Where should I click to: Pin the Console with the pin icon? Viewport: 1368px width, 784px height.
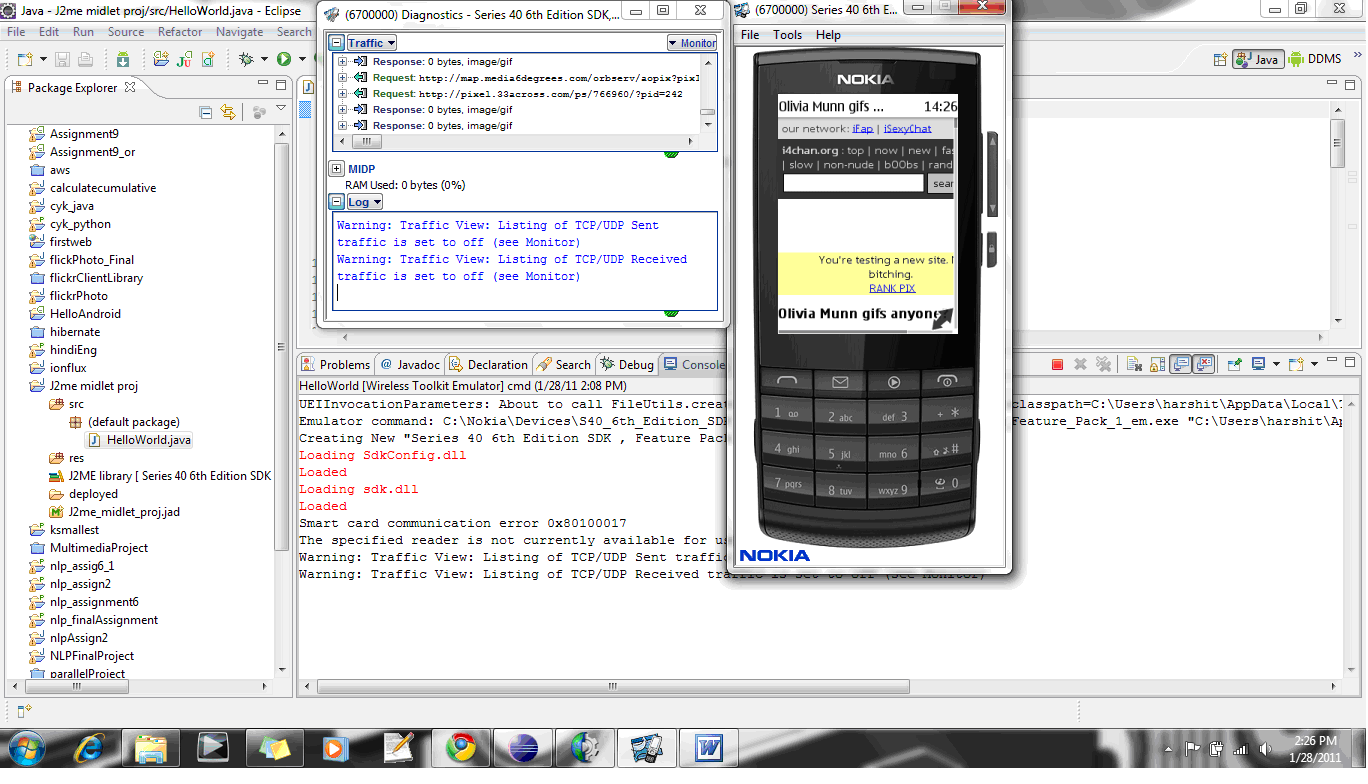[1235, 365]
